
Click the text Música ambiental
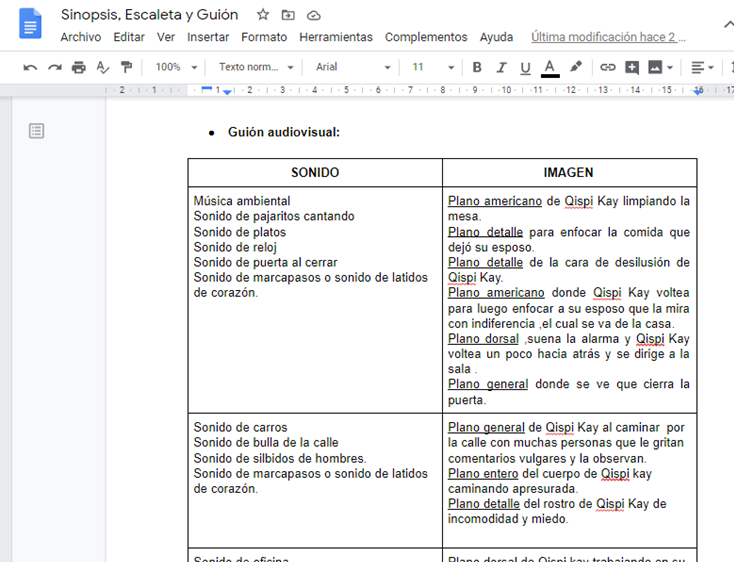242,201
